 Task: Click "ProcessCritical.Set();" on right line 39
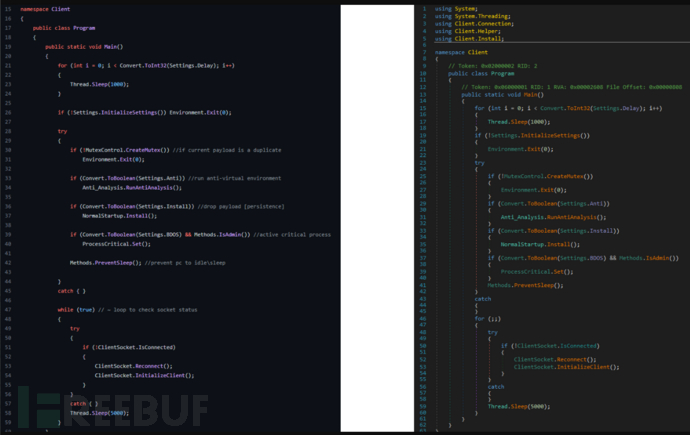tap(537, 272)
